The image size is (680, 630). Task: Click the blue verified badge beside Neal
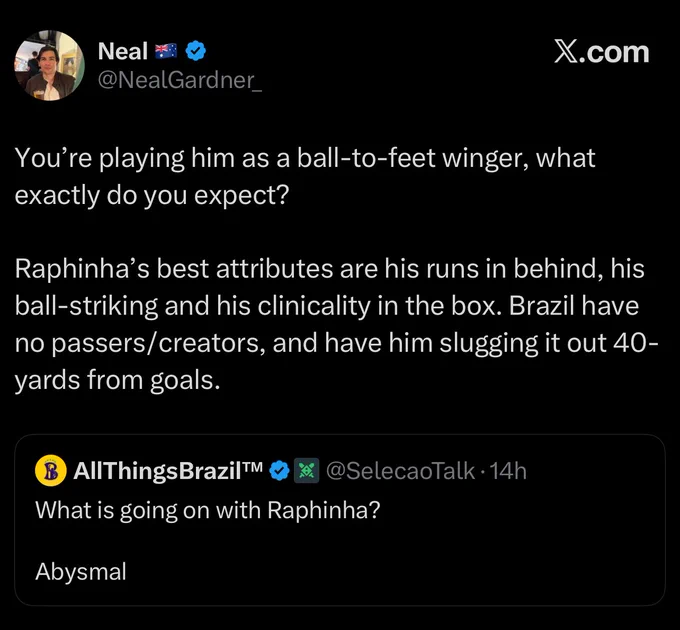196,51
